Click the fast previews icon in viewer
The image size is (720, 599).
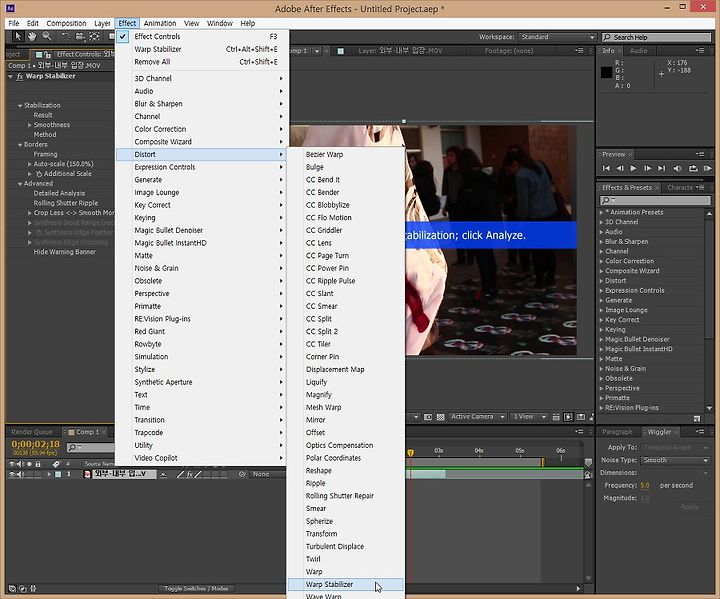[x=568, y=417]
